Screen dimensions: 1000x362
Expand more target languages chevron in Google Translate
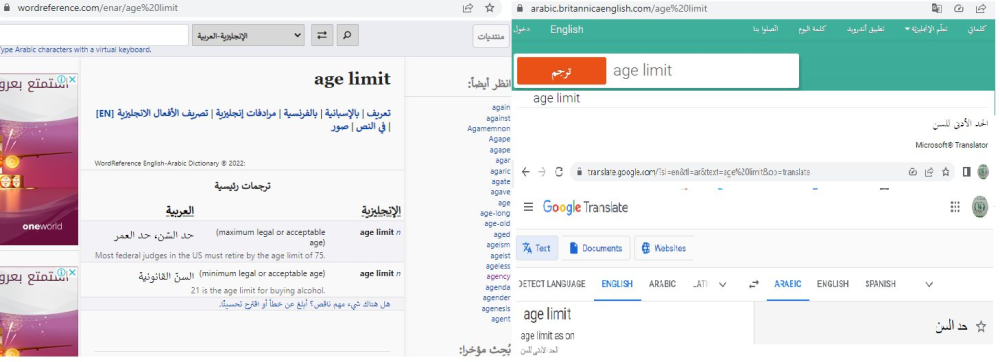(x=929, y=284)
